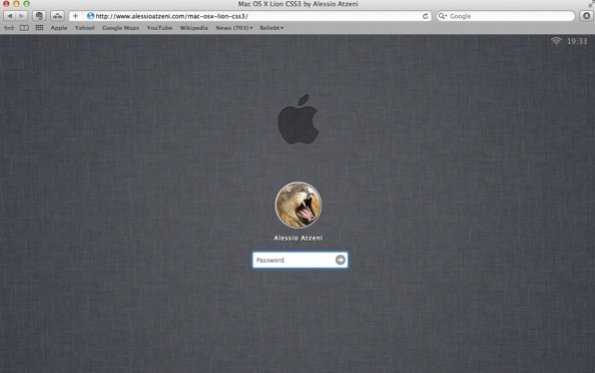The height and width of the screenshot is (373, 595).
Task: Go forward with the Safari forward arrow
Action: [21, 16]
